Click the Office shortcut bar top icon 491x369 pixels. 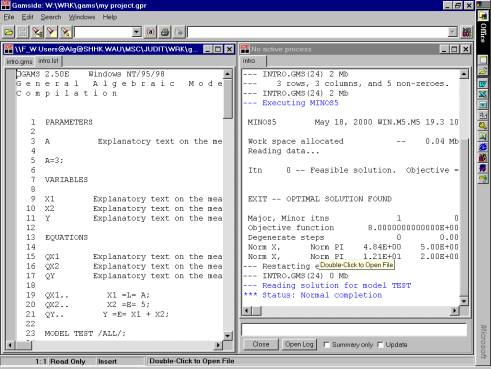[483, 15]
